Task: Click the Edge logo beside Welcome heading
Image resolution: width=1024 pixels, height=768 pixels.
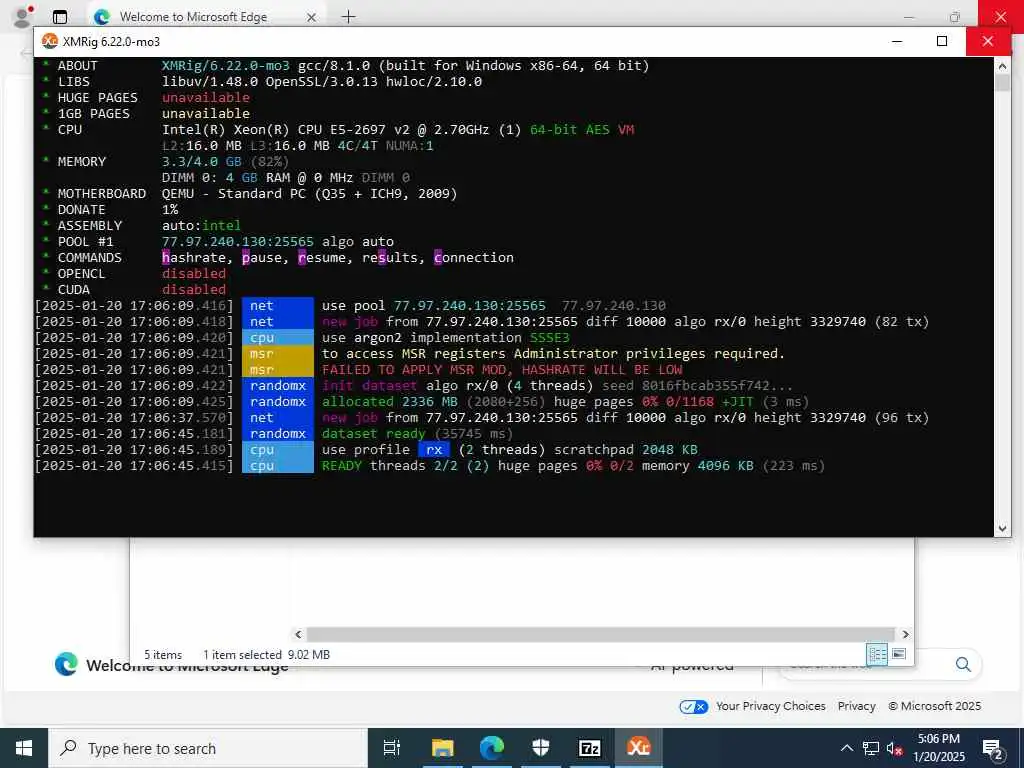Action: [66, 664]
